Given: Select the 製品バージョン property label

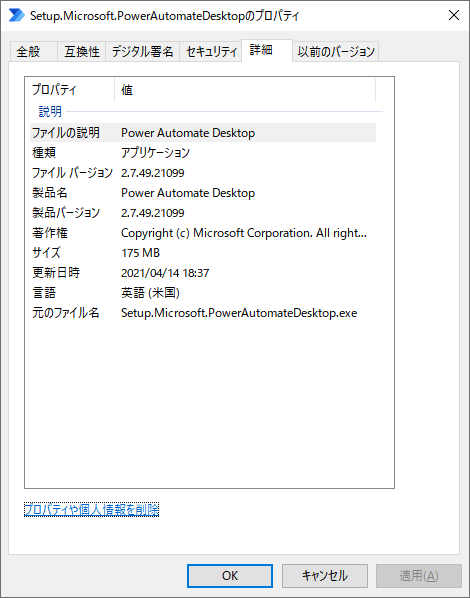Looking at the screenshot, I should click(66, 213).
